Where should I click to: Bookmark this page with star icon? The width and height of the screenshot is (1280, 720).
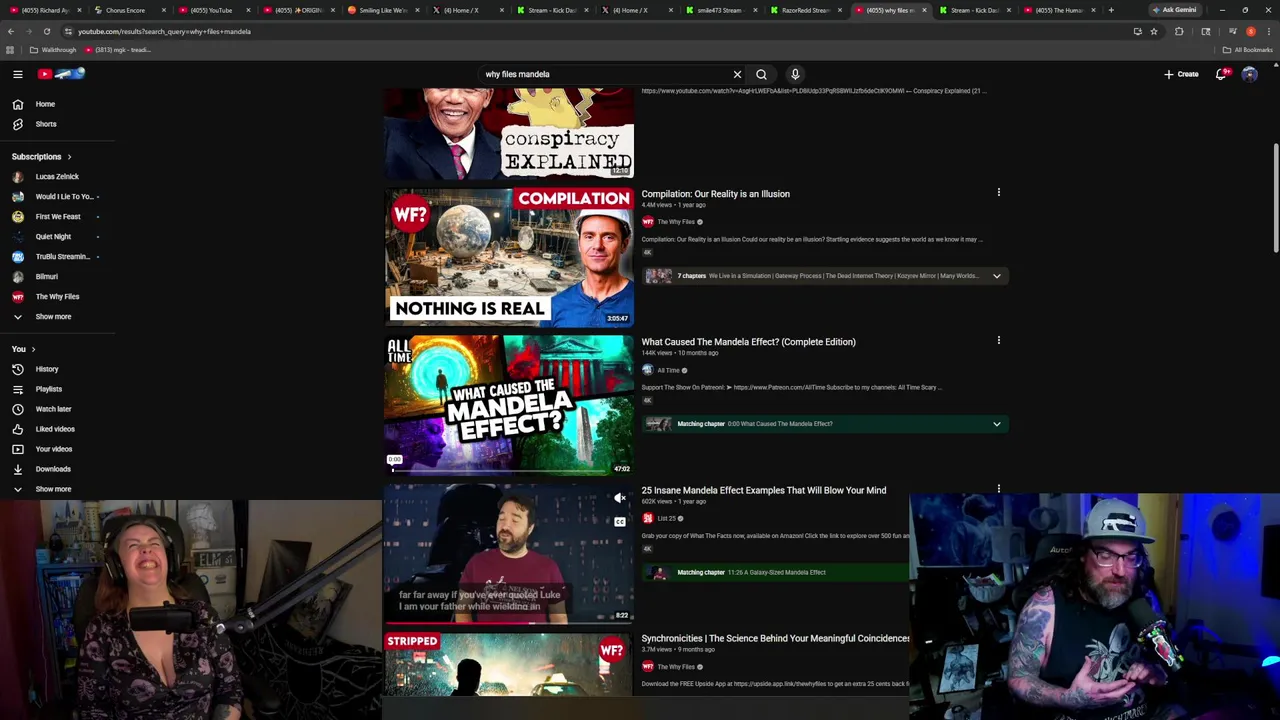(x=1154, y=31)
